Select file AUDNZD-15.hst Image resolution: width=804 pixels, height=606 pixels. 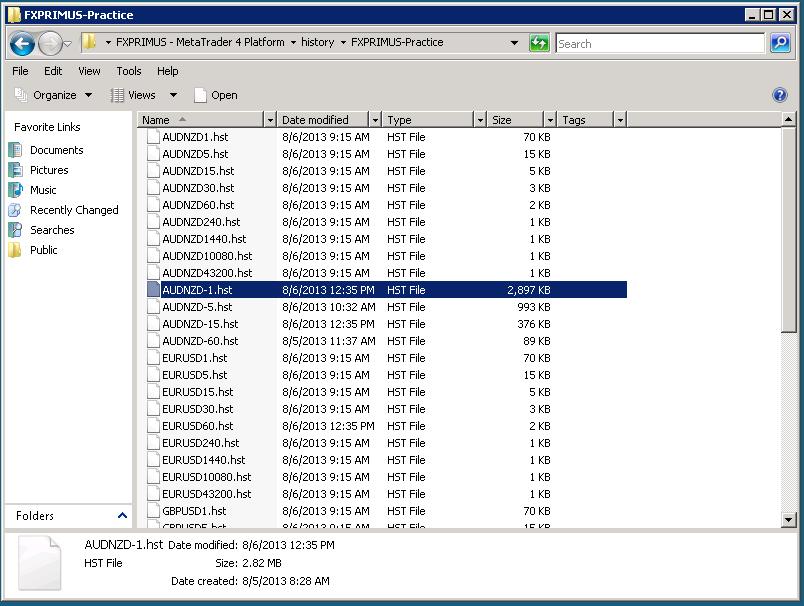pyautogui.click(x=200, y=324)
